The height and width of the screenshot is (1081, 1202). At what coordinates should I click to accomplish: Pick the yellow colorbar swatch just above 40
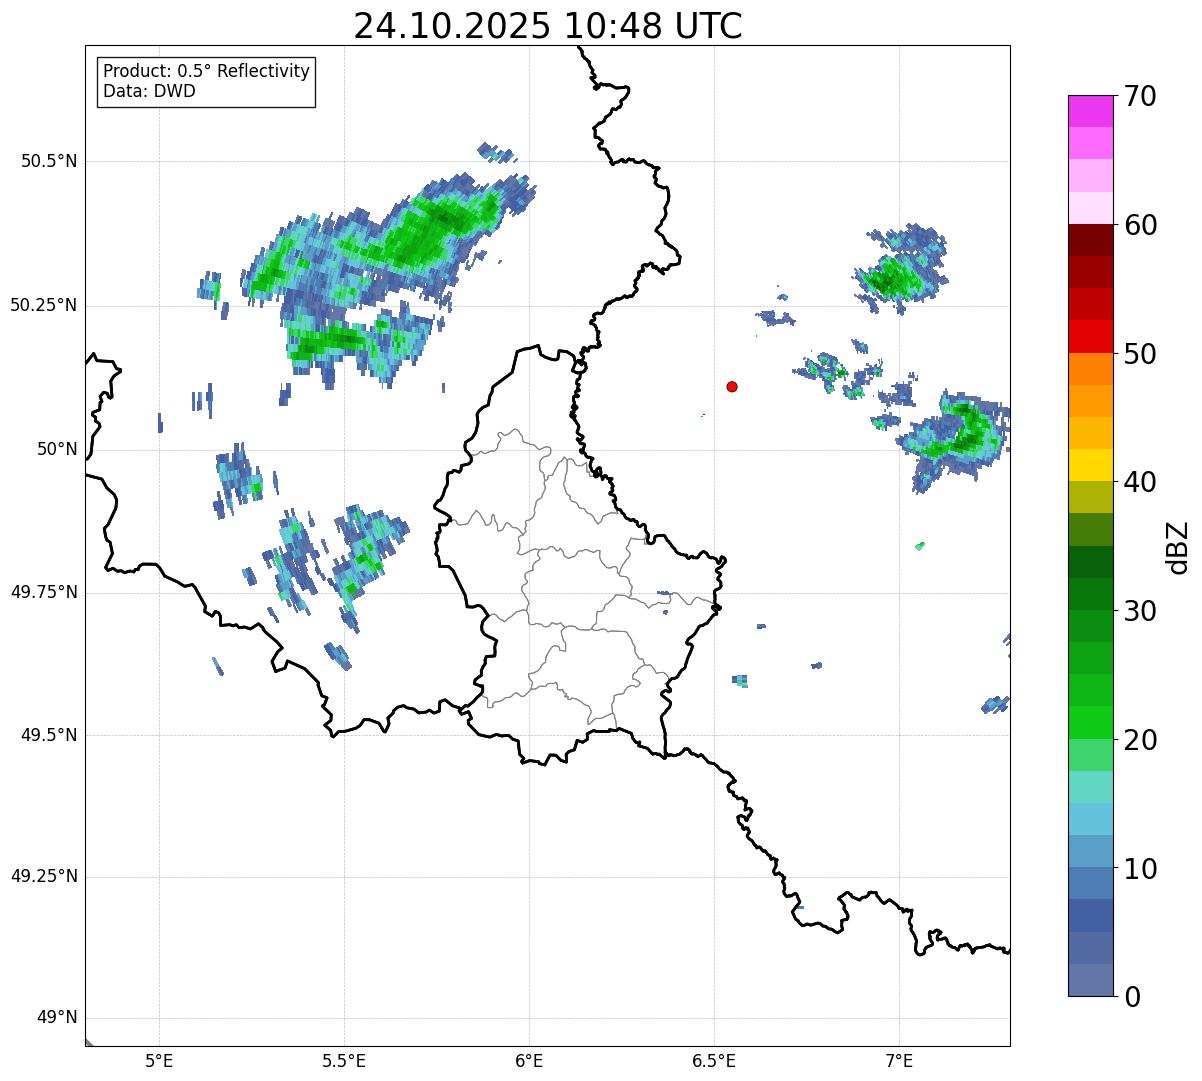[1091, 466]
